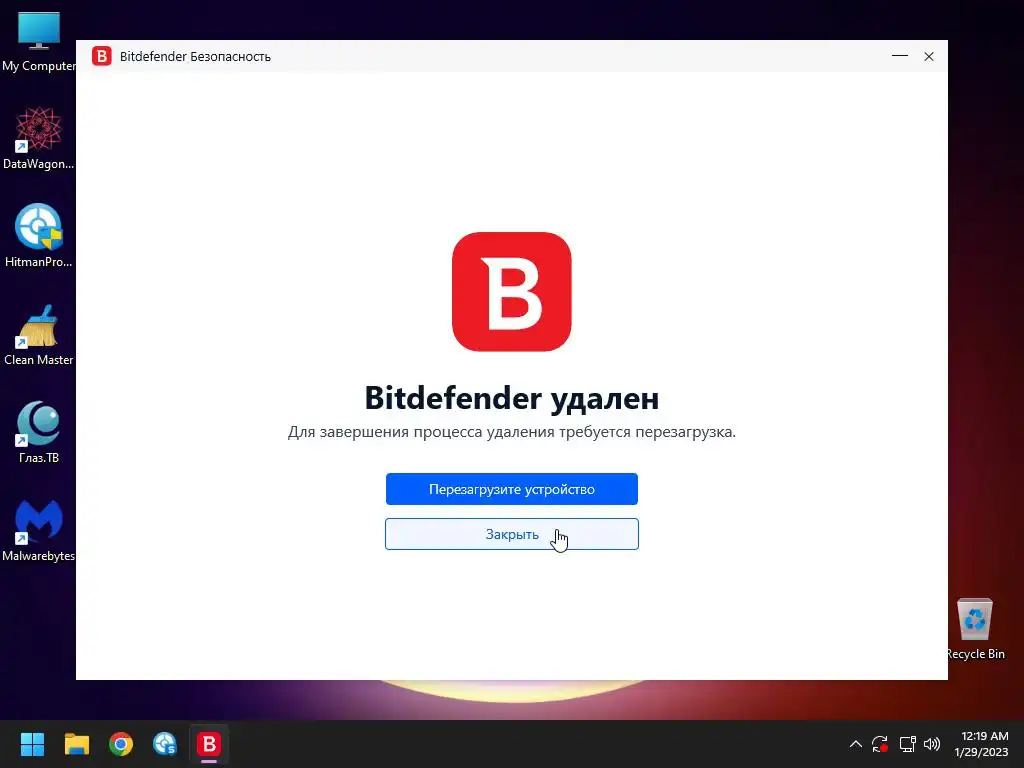The width and height of the screenshot is (1024, 768).
Task: Open the Windows Start menu
Action: pos(32,744)
